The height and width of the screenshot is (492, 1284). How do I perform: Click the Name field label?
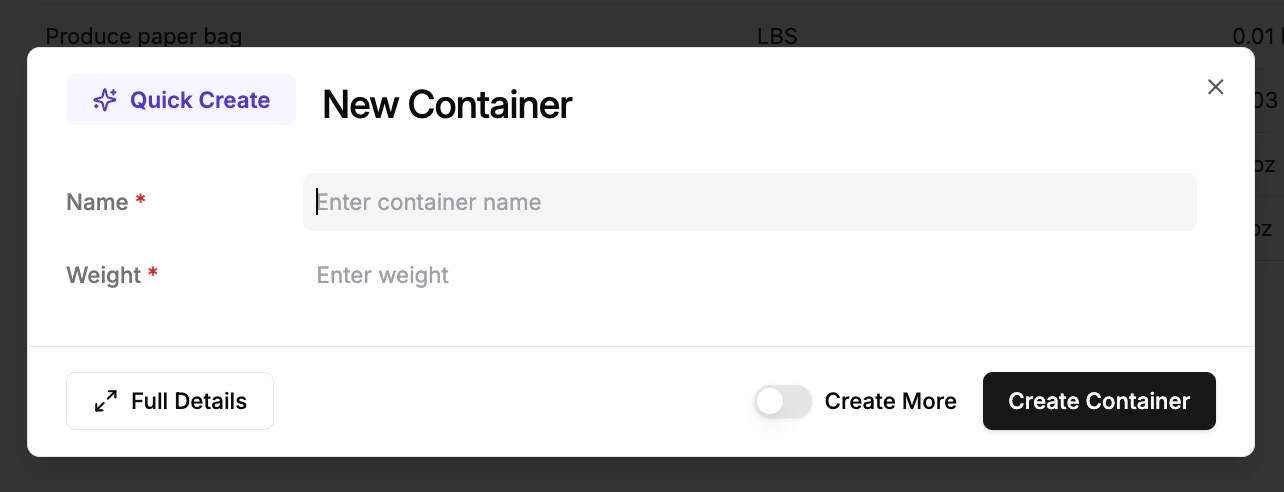click(x=97, y=202)
